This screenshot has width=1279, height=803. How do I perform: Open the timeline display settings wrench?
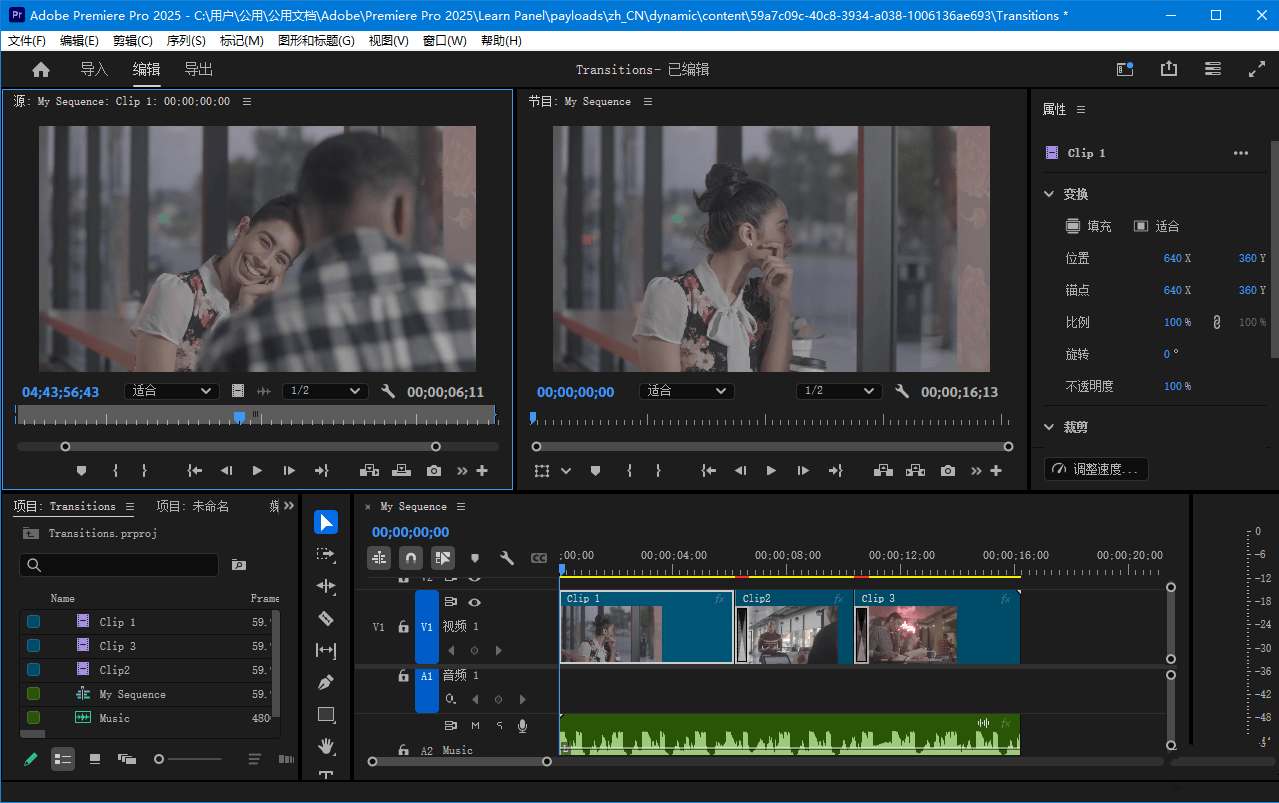[x=508, y=557]
